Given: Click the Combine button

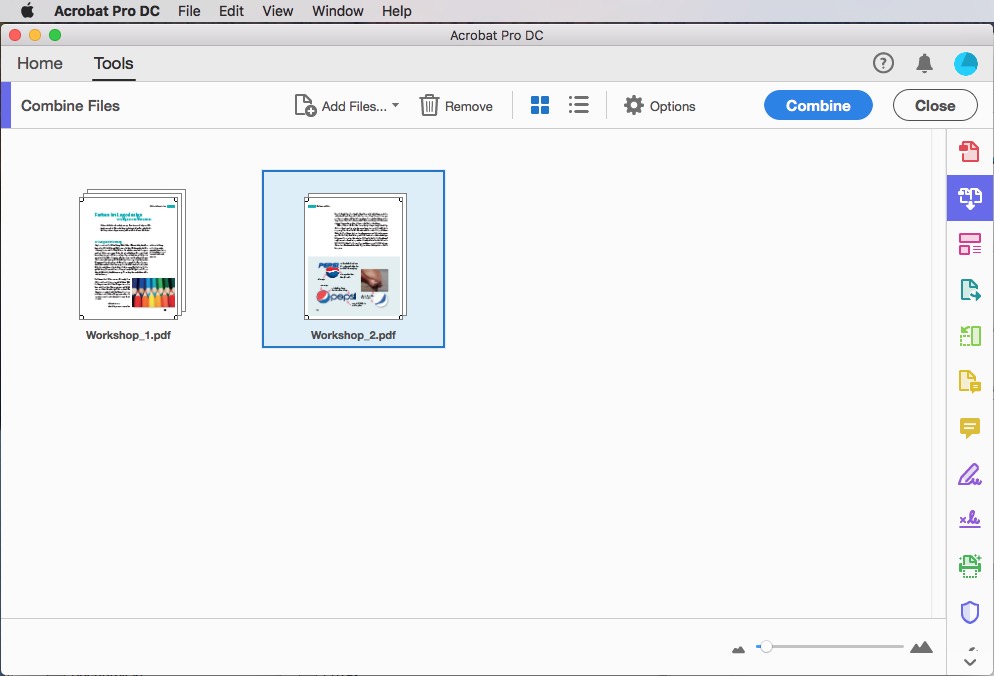Looking at the screenshot, I should point(818,104).
